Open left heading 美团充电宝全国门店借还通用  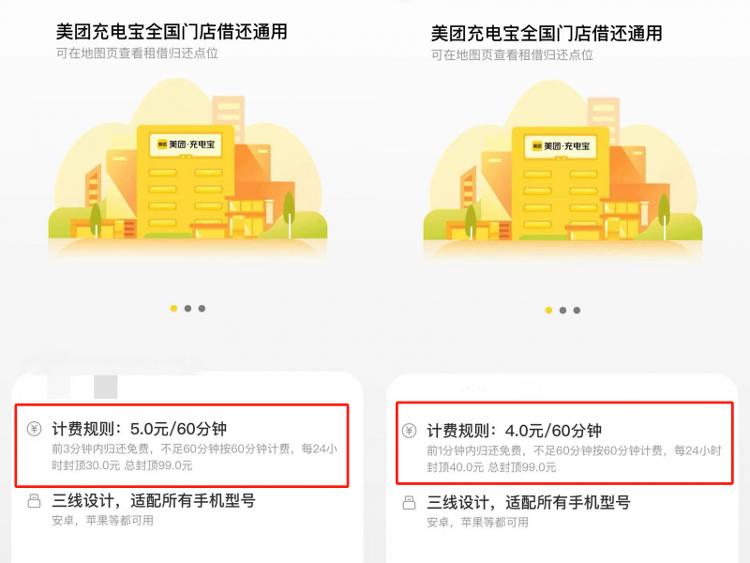tap(172, 32)
